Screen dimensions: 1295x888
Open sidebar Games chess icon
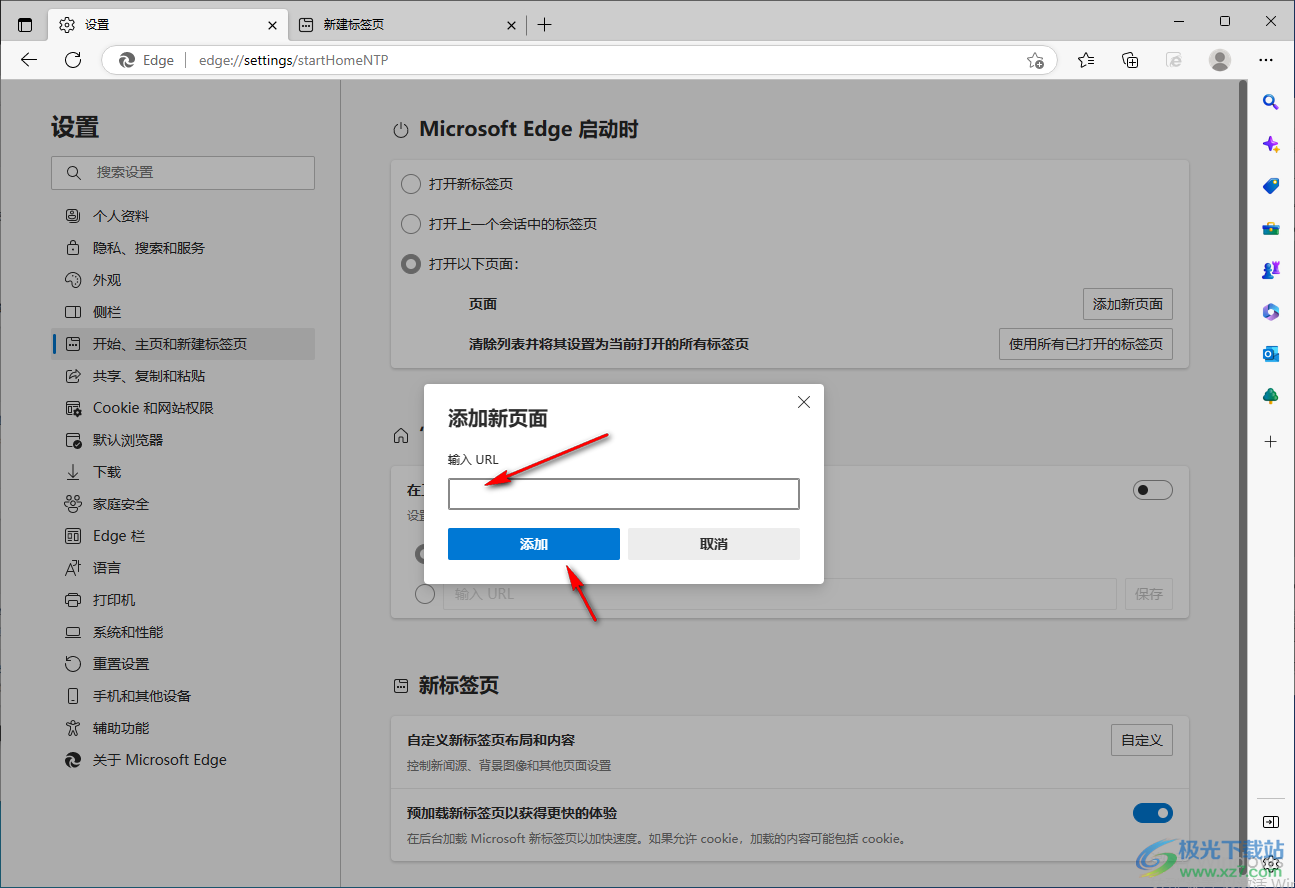(x=1271, y=270)
